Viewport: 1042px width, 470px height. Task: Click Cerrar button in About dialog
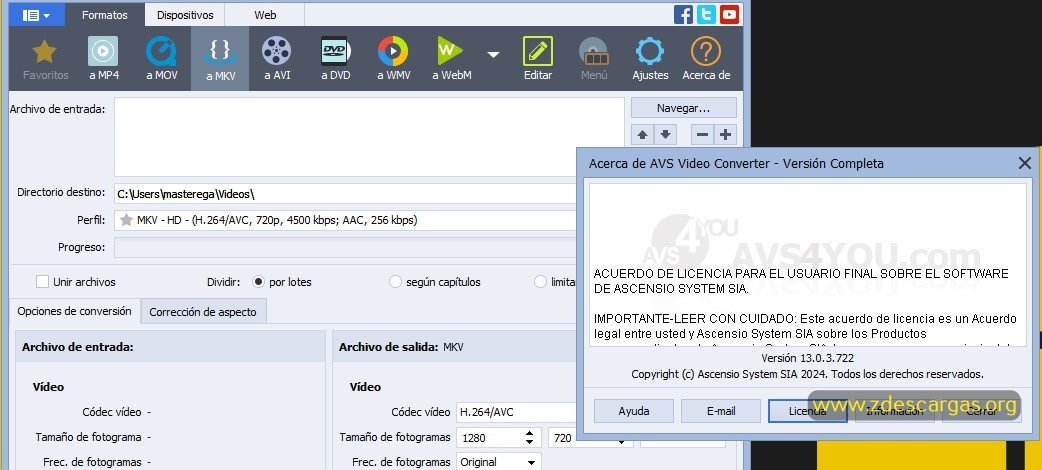tap(982, 411)
